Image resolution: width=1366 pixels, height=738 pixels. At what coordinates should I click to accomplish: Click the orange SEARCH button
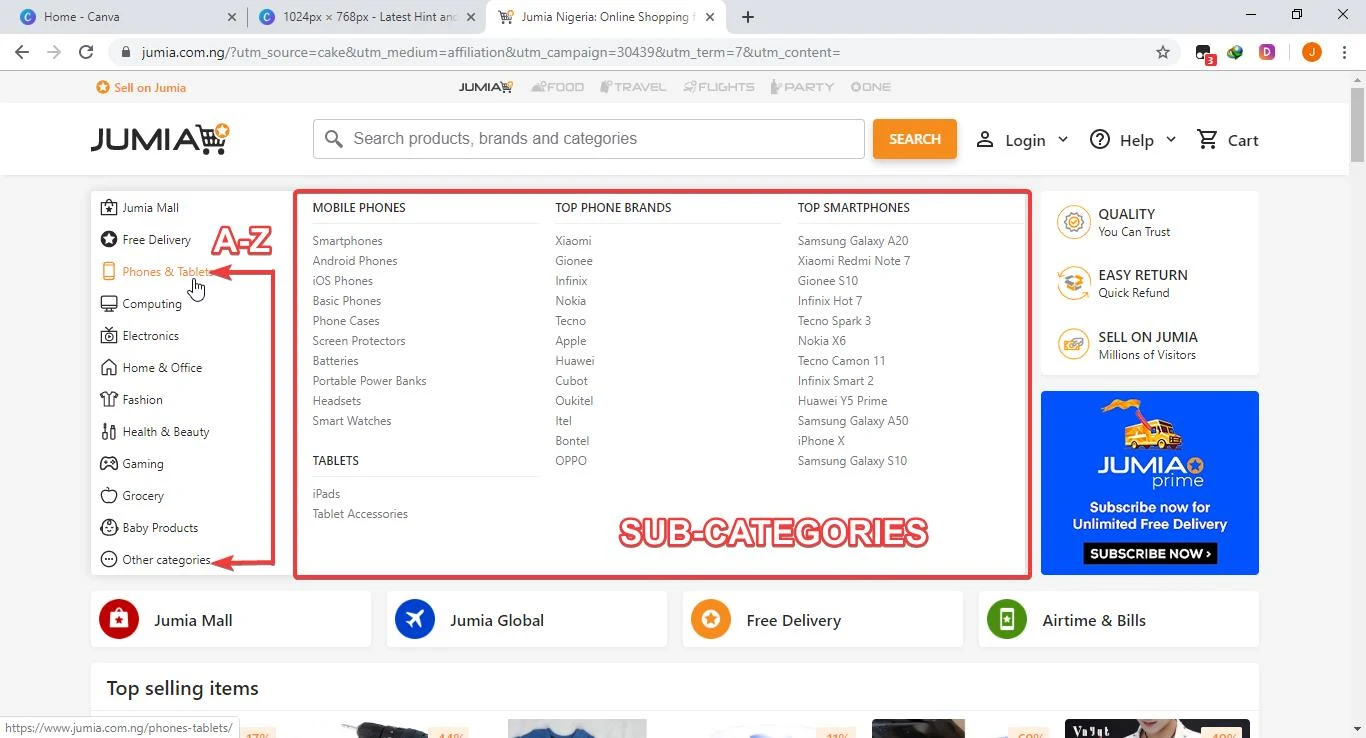[915, 139]
